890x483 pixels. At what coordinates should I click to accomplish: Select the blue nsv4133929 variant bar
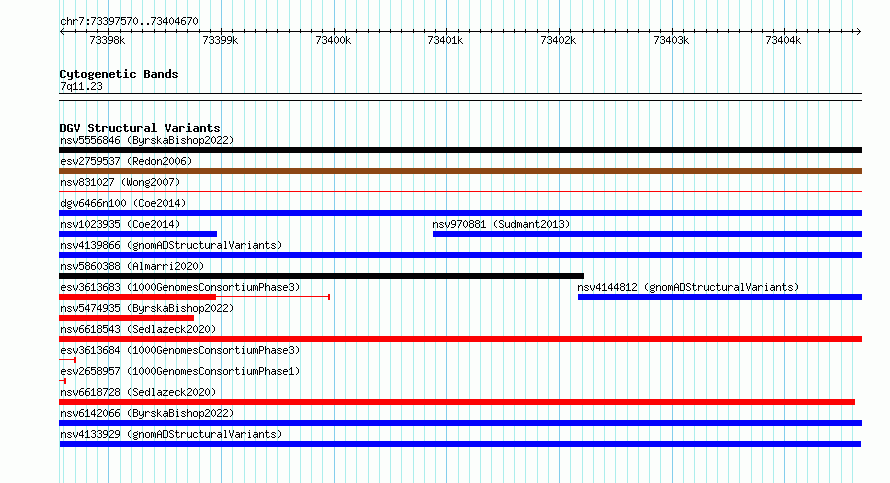[x=460, y=444]
